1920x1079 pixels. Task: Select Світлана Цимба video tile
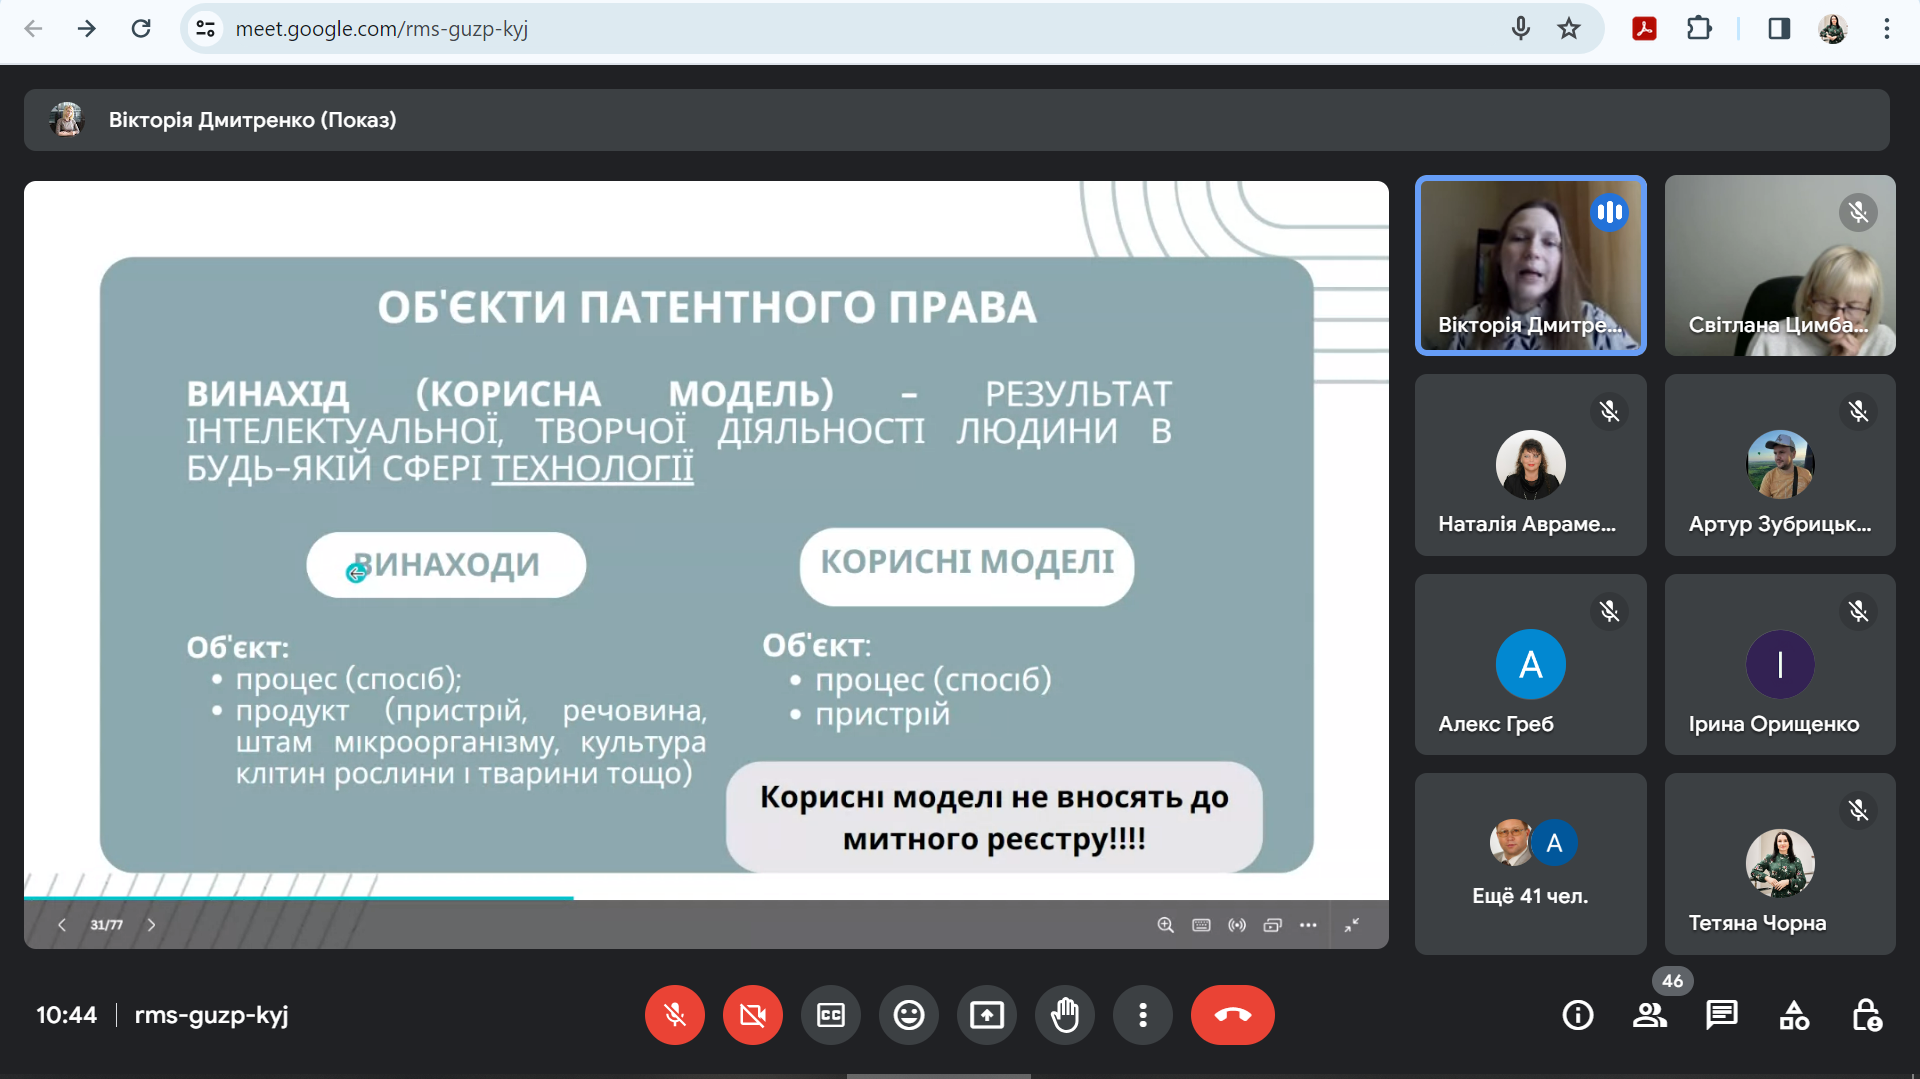coord(1780,265)
